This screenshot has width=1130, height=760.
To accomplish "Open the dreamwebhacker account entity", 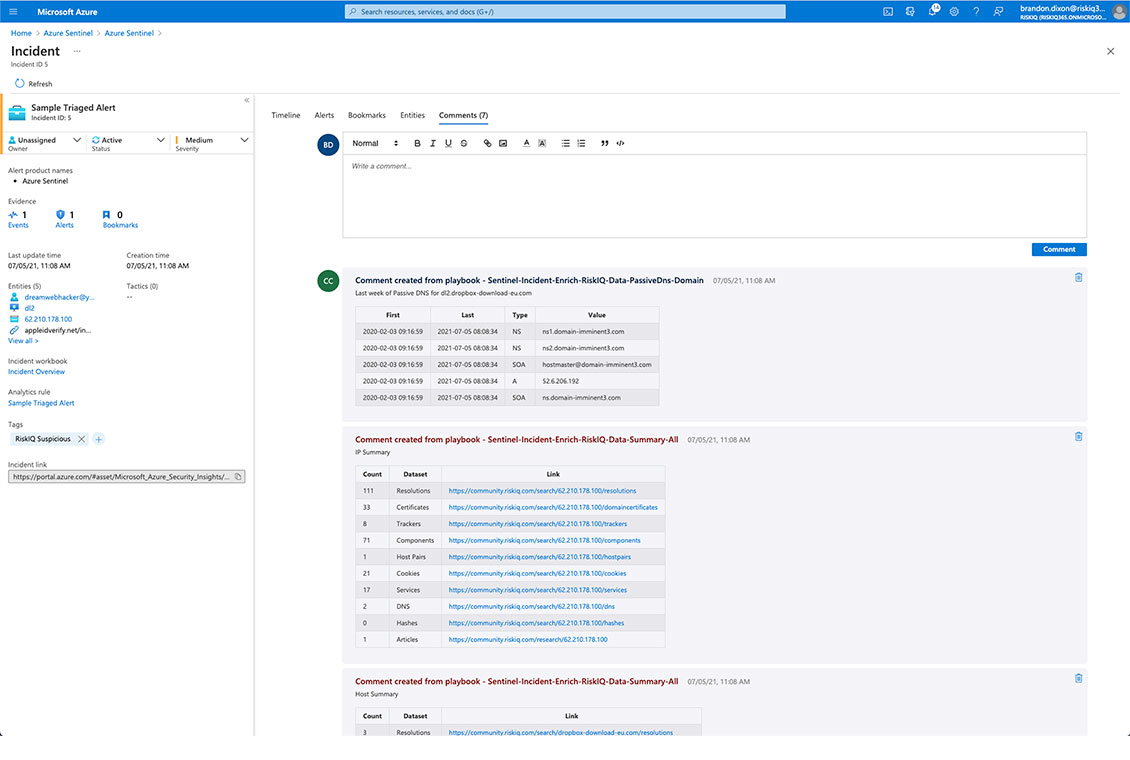I will pos(59,297).
